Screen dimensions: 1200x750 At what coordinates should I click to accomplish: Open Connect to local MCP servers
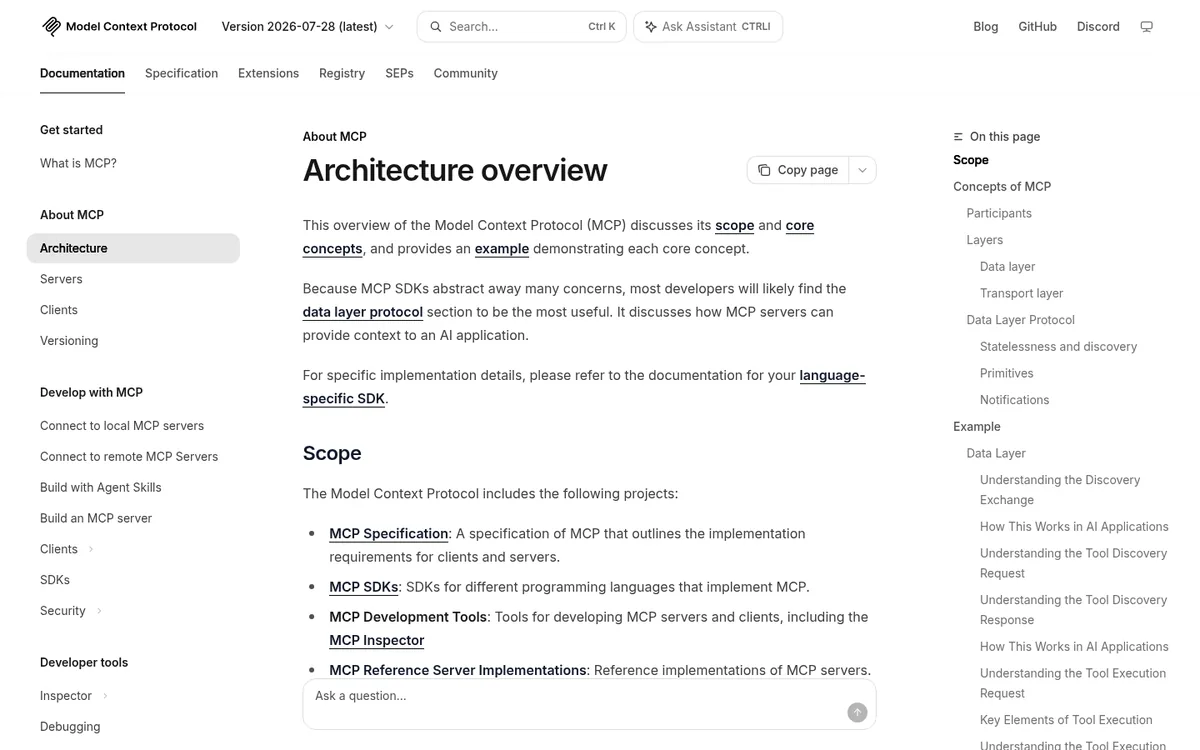[x=122, y=426]
